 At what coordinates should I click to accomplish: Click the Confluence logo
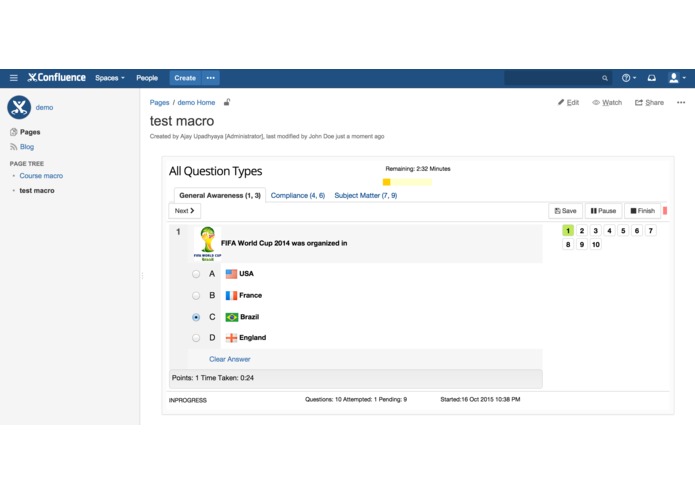point(56,78)
